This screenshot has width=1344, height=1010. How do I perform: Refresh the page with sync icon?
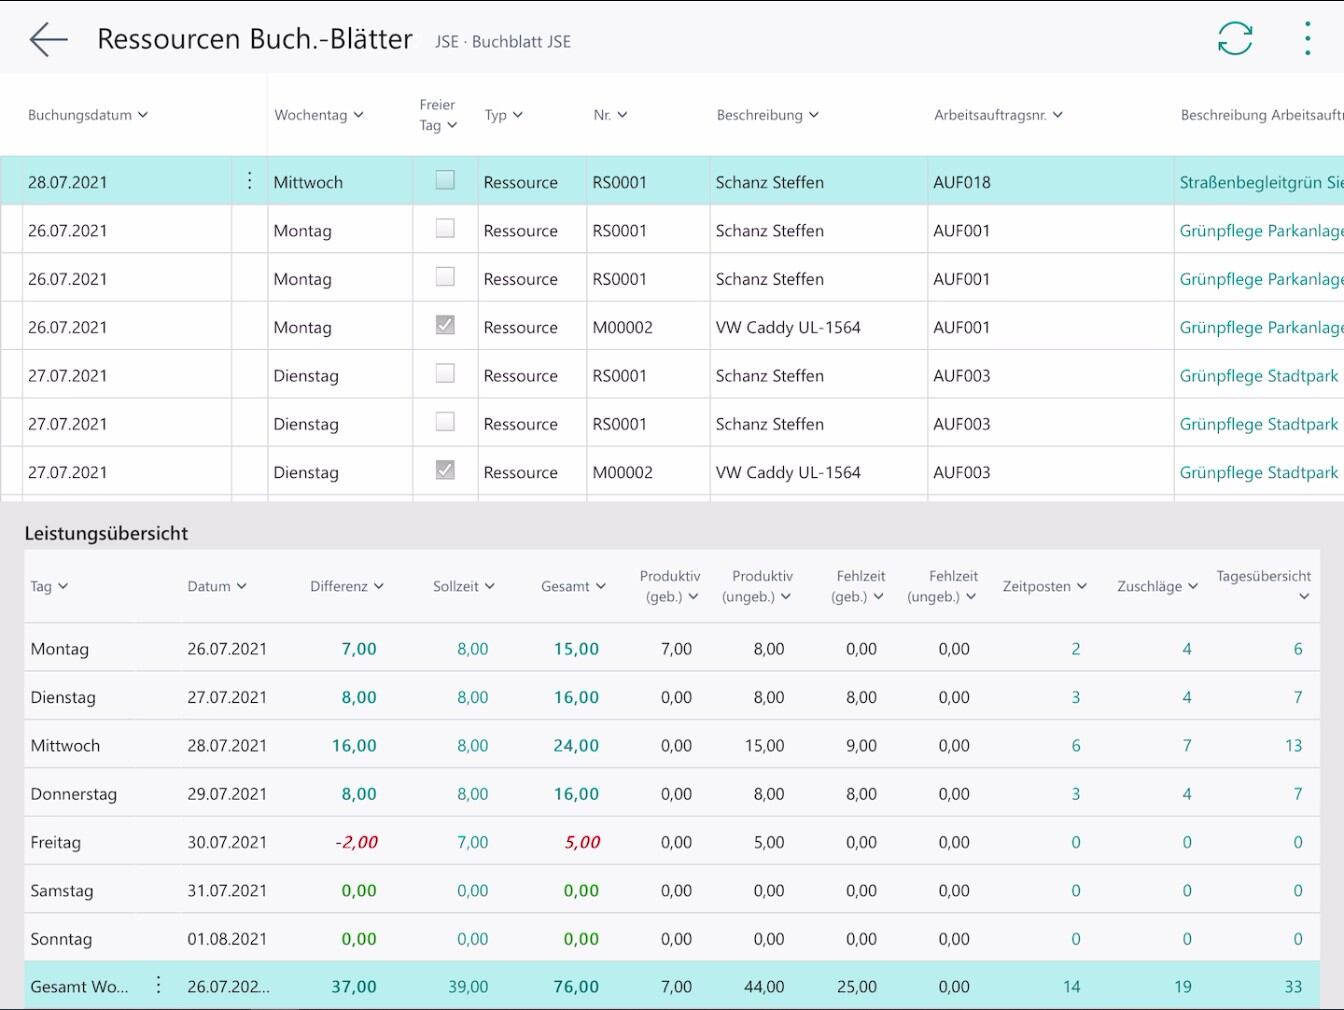(x=1235, y=39)
